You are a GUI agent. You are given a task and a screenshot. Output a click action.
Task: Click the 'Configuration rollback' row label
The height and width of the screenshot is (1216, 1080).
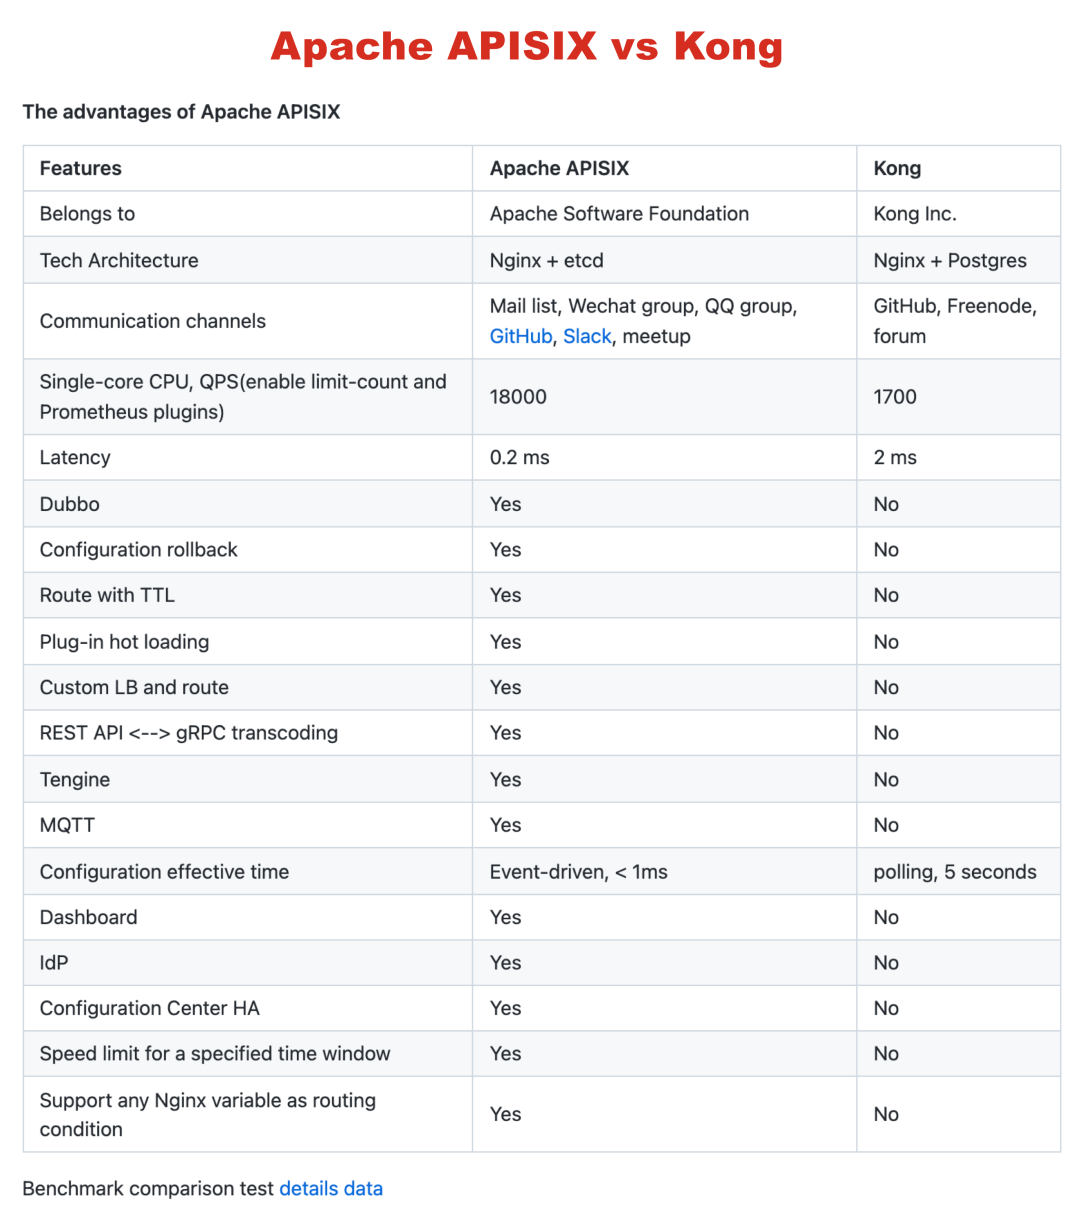click(139, 550)
